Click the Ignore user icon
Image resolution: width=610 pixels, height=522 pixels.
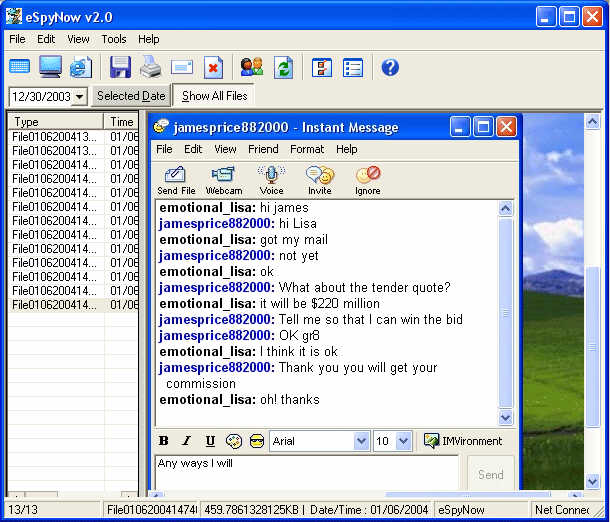pos(368,180)
